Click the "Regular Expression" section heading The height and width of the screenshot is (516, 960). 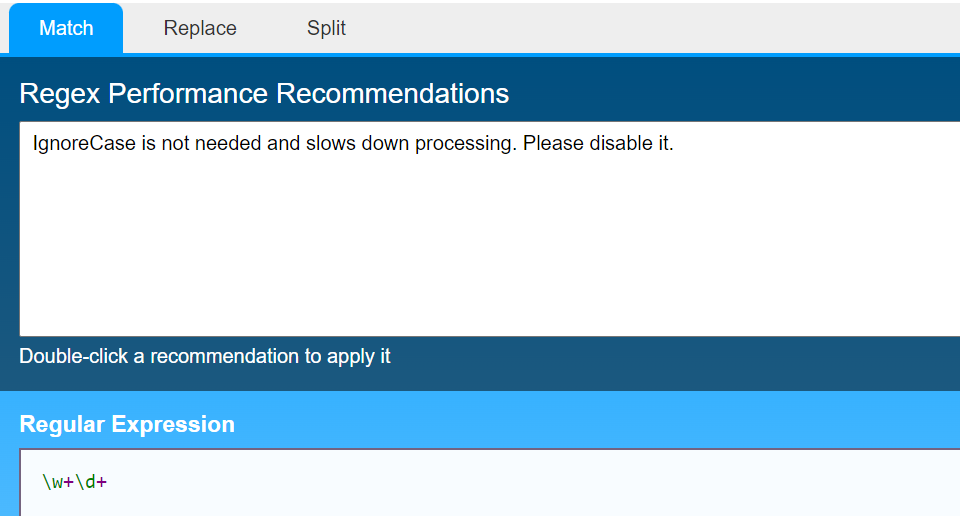[127, 424]
